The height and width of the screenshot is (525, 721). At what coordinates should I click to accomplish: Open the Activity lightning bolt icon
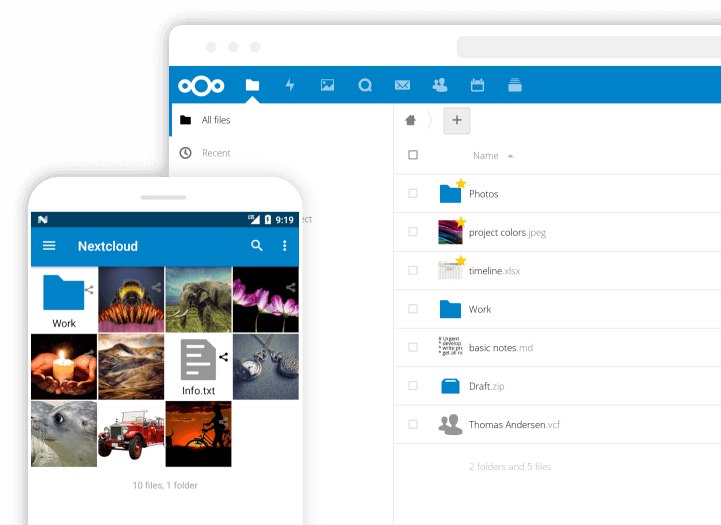290,85
